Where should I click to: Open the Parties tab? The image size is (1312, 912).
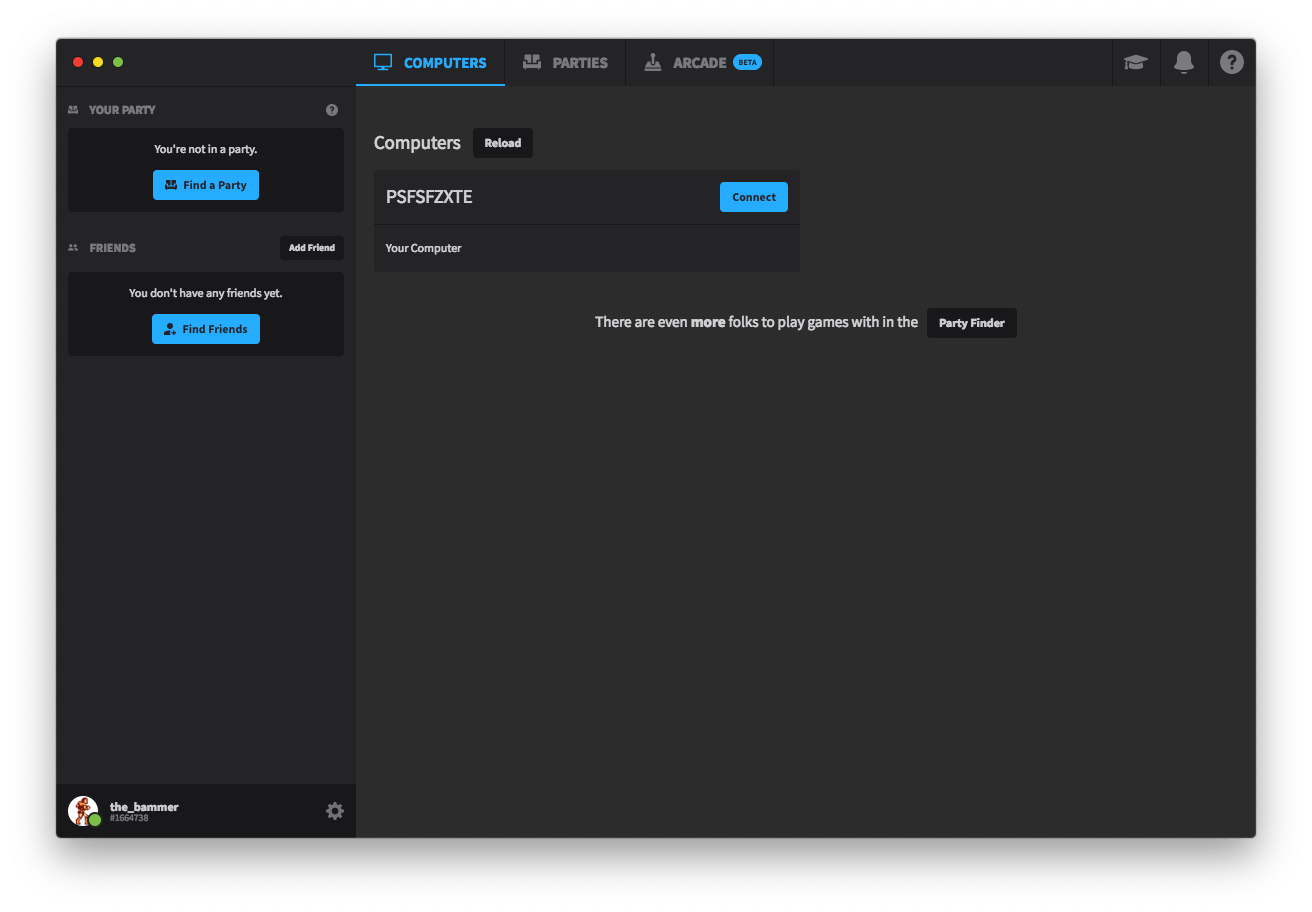coord(565,62)
